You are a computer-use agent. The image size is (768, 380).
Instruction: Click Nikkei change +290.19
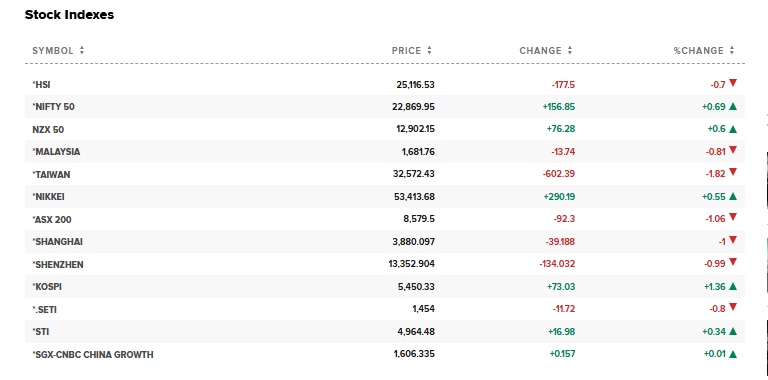click(x=559, y=197)
